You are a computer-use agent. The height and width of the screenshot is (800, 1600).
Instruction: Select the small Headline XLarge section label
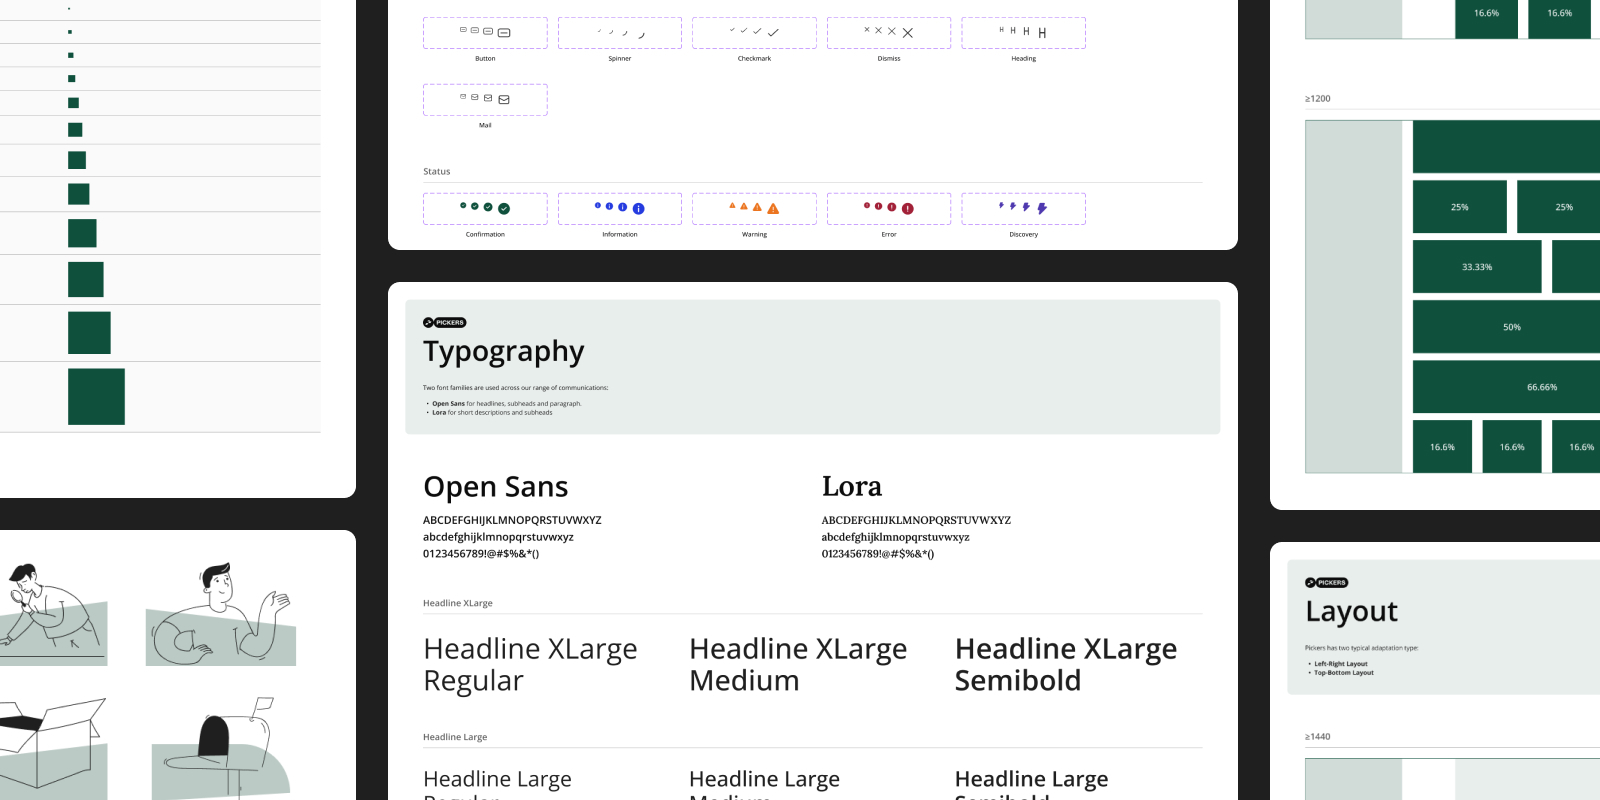[x=458, y=603]
